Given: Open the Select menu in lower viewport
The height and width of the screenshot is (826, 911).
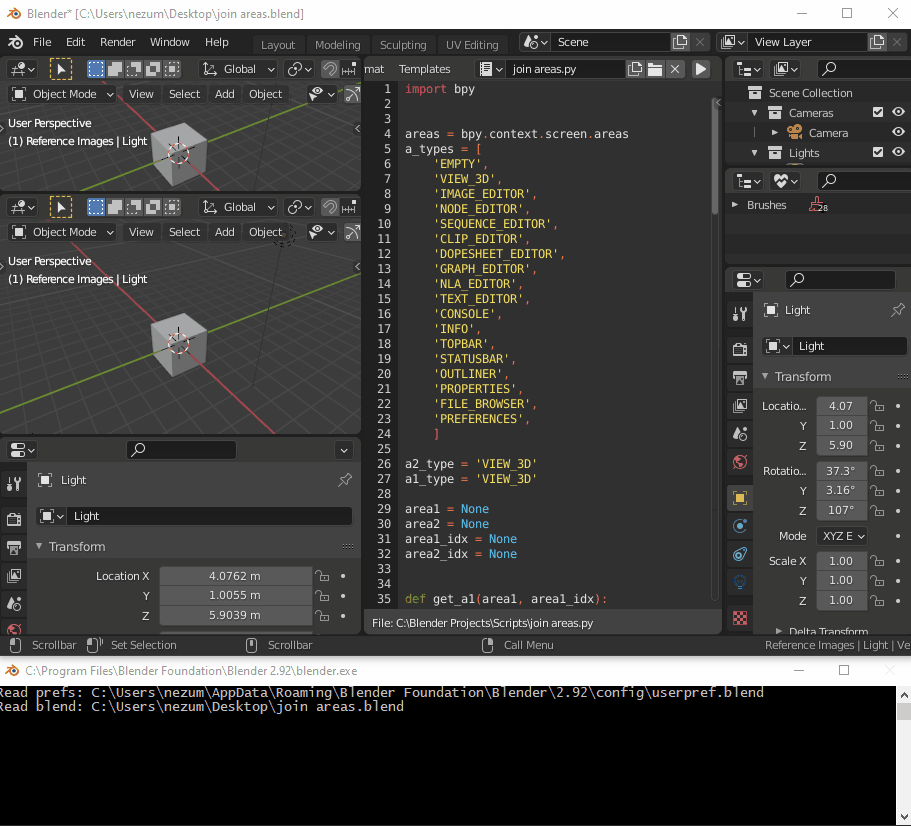Looking at the screenshot, I should [x=184, y=232].
